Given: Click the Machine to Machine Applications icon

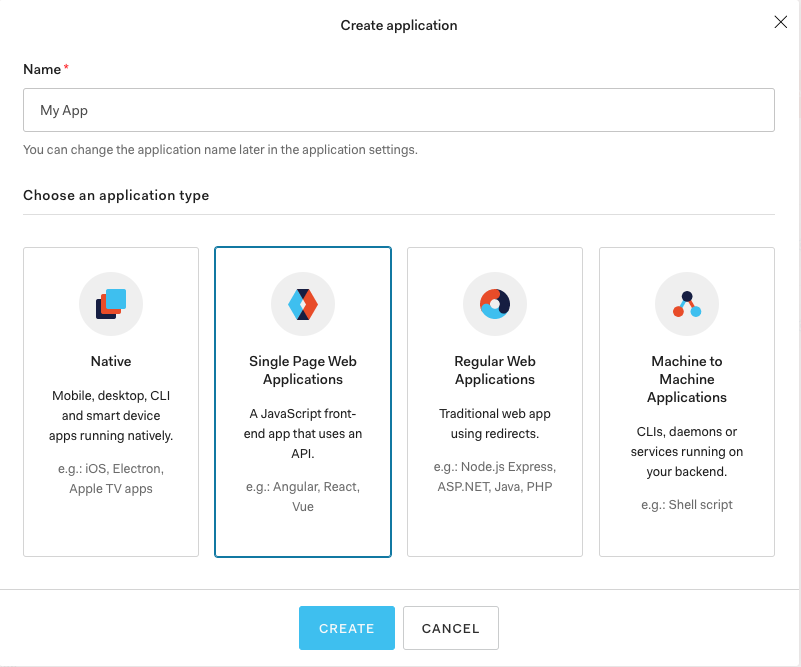Looking at the screenshot, I should click(x=687, y=304).
